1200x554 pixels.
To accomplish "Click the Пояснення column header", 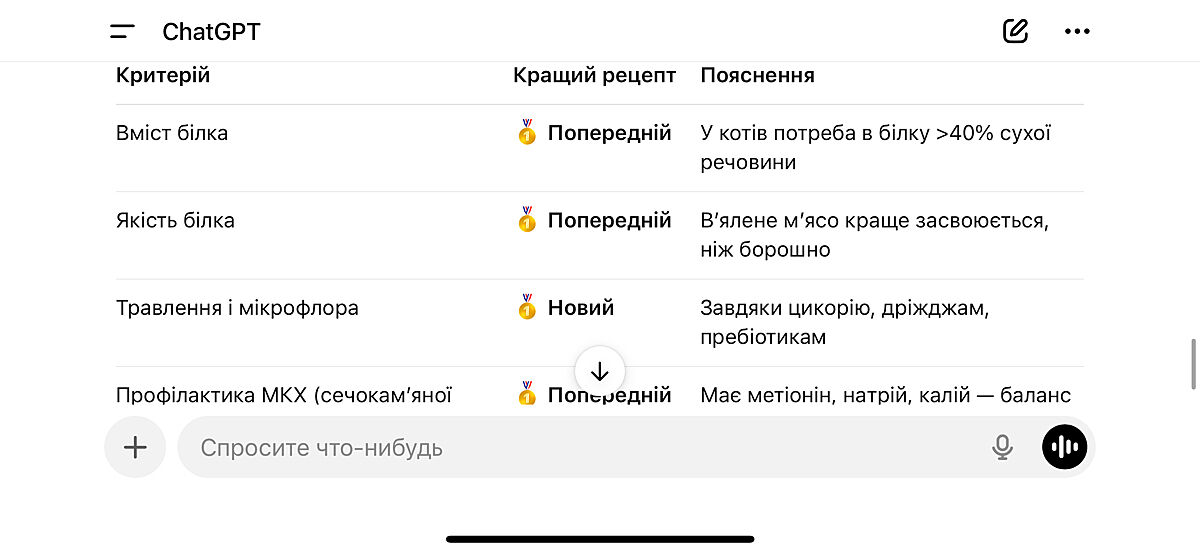I will [757, 75].
